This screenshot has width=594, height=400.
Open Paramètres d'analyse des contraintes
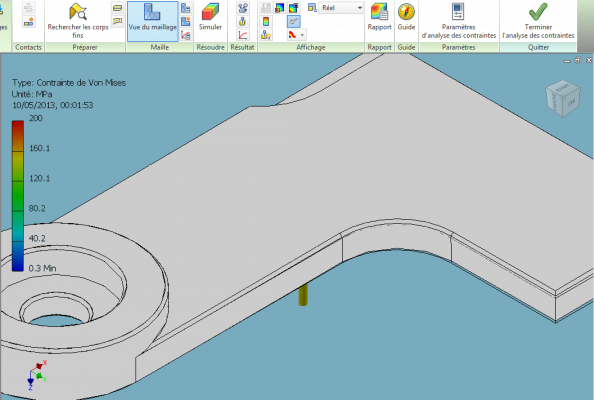458,21
